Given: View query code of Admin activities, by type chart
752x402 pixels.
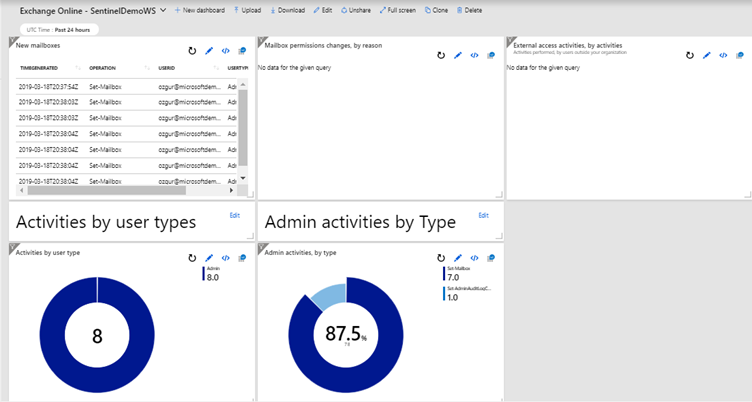Looking at the screenshot, I should [474, 258].
